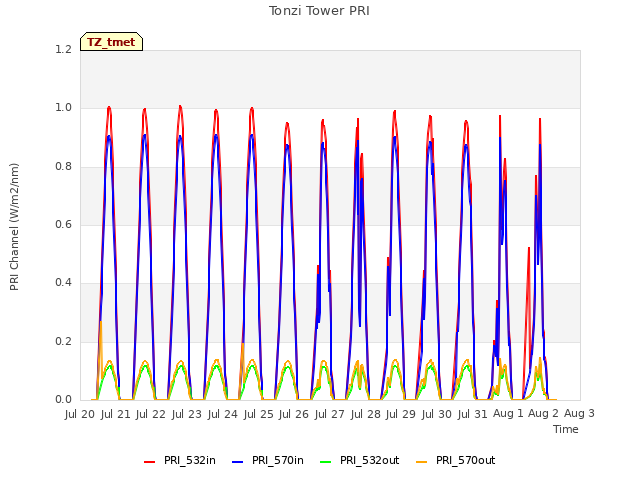Click the Jul 29 x-axis tick label
640x480 pixels.
(401, 414)
